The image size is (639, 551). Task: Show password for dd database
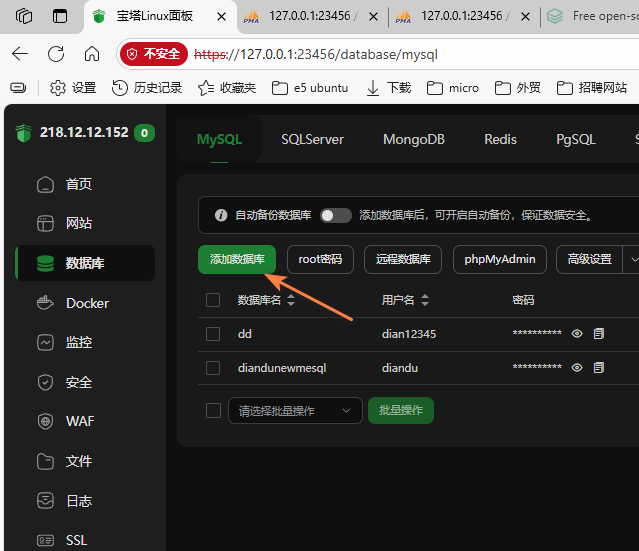pos(577,334)
